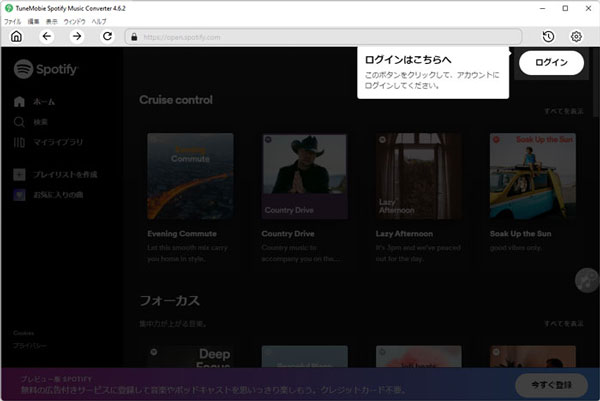Open the Soak Up the Sun playlist cover
The image size is (600, 401).
point(533,176)
